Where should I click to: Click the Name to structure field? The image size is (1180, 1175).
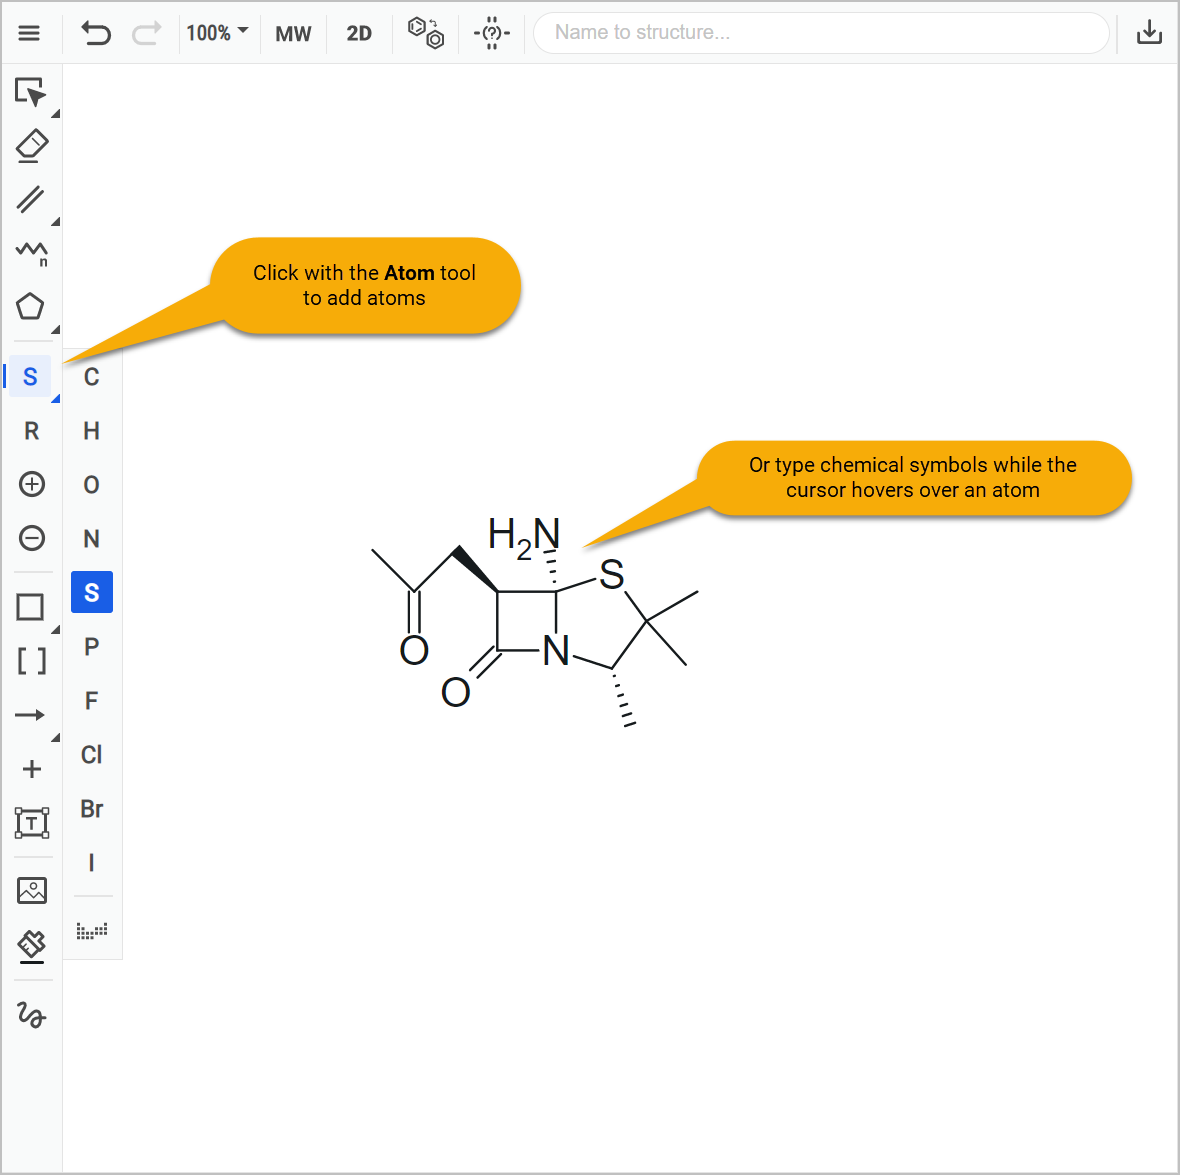click(820, 32)
